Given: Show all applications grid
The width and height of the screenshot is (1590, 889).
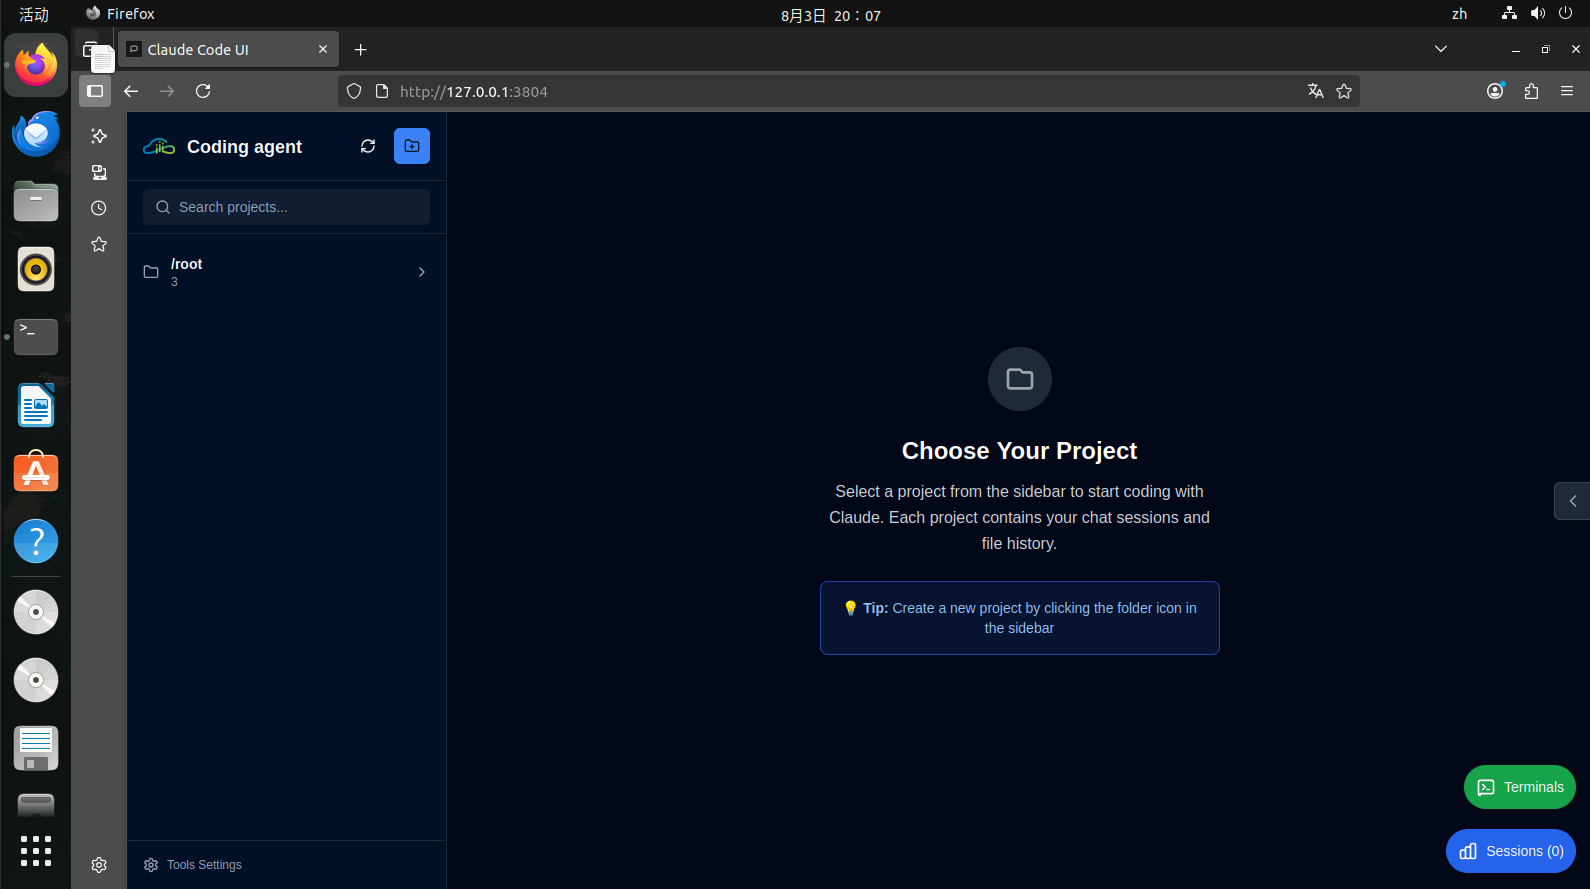Looking at the screenshot, I should [x=36, y=851].
